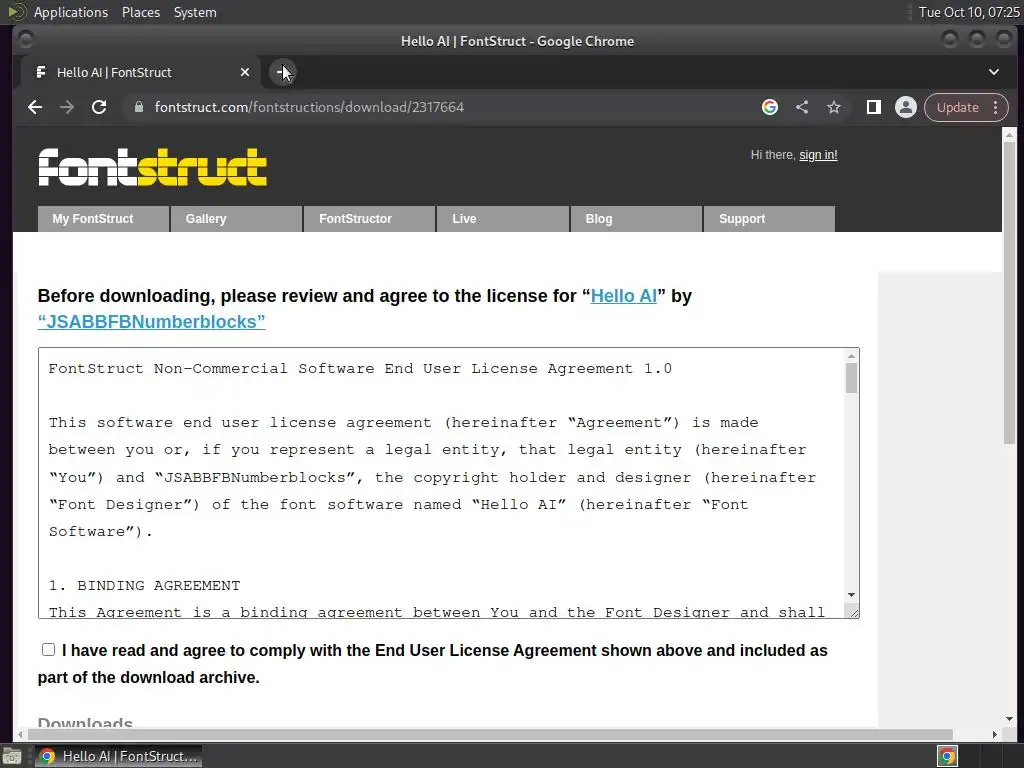Open Chrome's three-dot menu
Screen dimensions: 1024x768
[995, 107]
